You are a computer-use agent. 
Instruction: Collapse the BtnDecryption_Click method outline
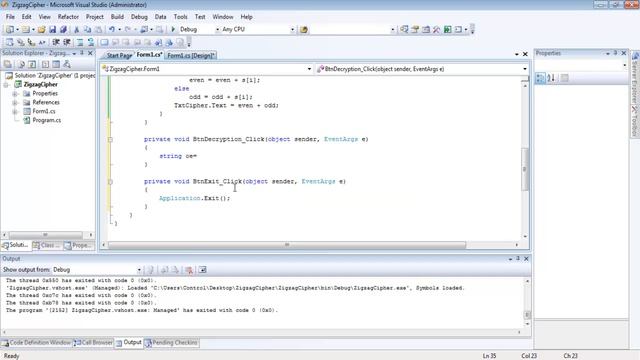click(x=110, y=140)
